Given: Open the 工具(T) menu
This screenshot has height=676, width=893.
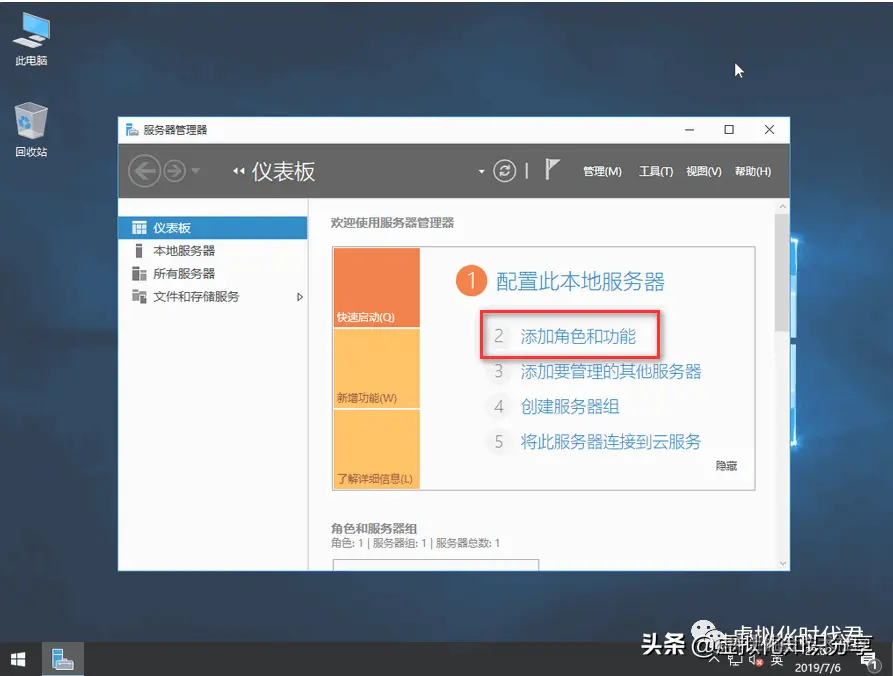Looking at the screenshot, I should [x=656, y=170].
